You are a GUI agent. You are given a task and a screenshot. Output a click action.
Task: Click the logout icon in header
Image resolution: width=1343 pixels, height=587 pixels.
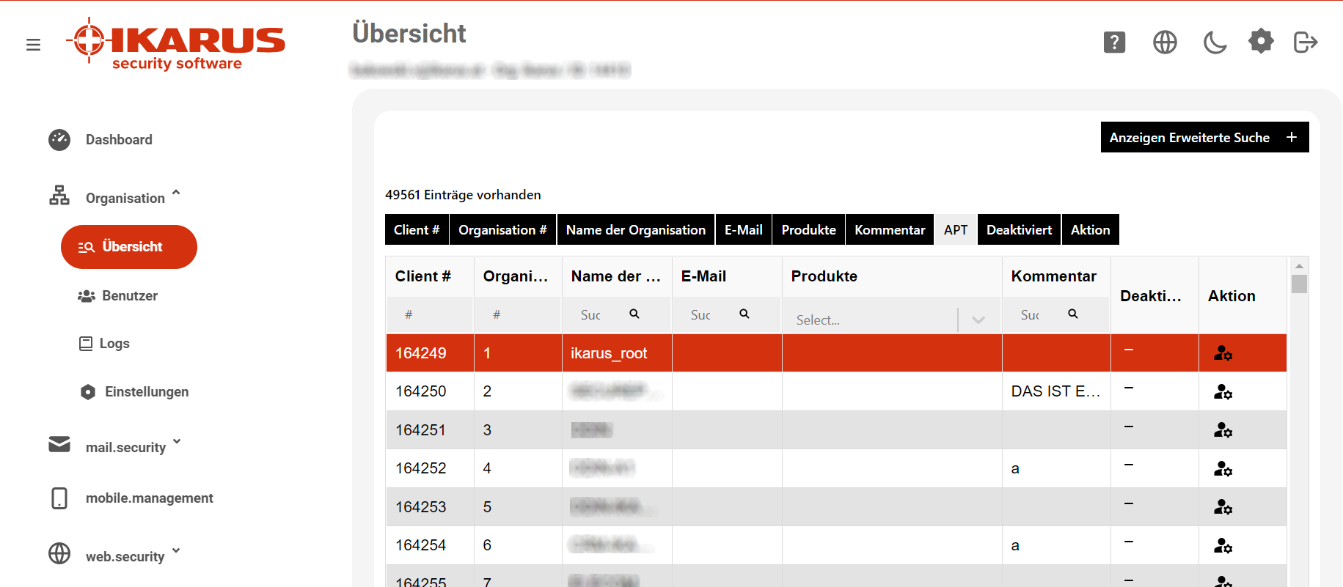1305,42
